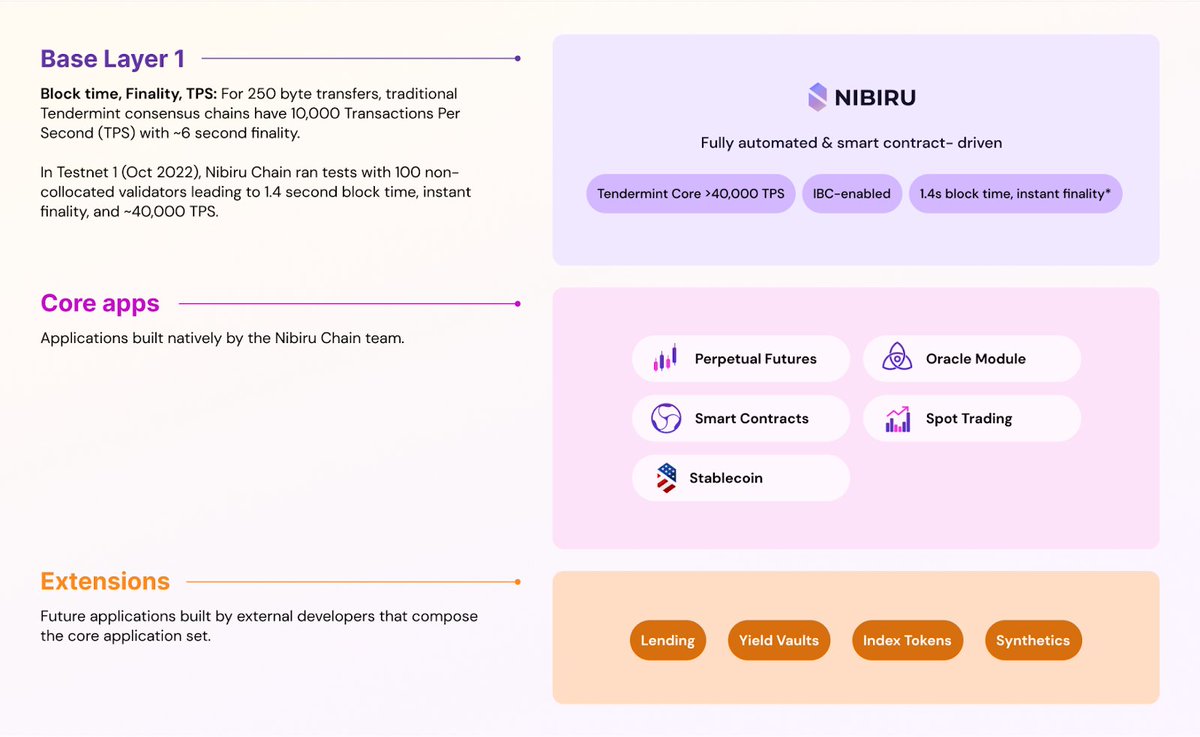The image size is (1200, 737).
Task: Click the Spot Trading chart icon
Action: (898, 419)
